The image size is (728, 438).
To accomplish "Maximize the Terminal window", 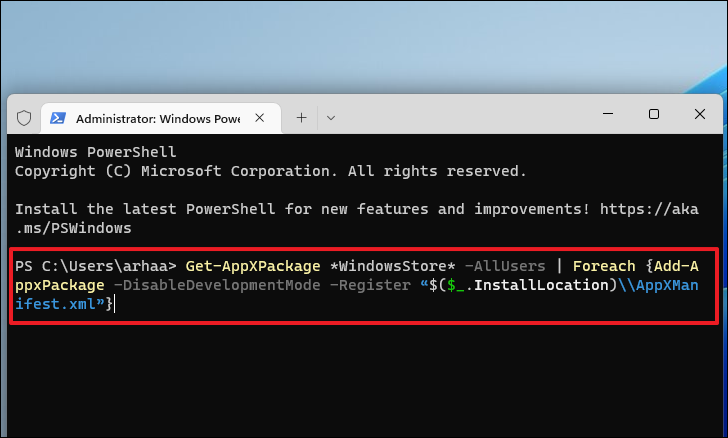I will pos(654,114).
